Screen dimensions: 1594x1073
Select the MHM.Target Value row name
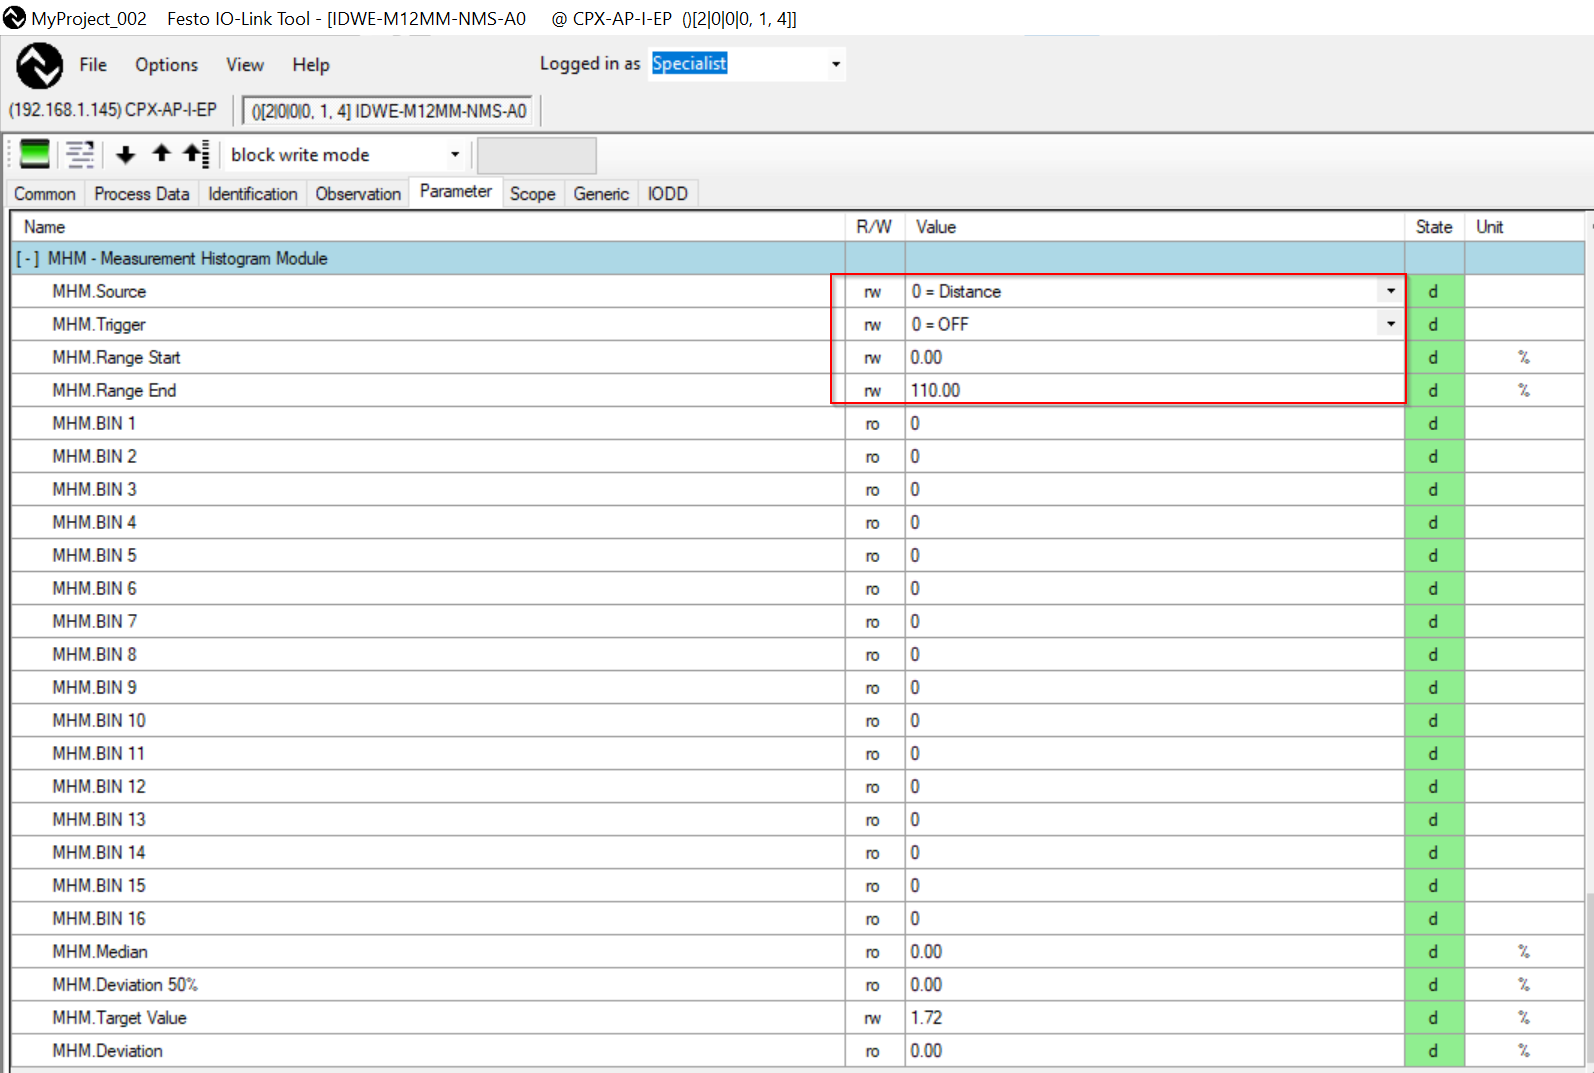point(119,1017)
